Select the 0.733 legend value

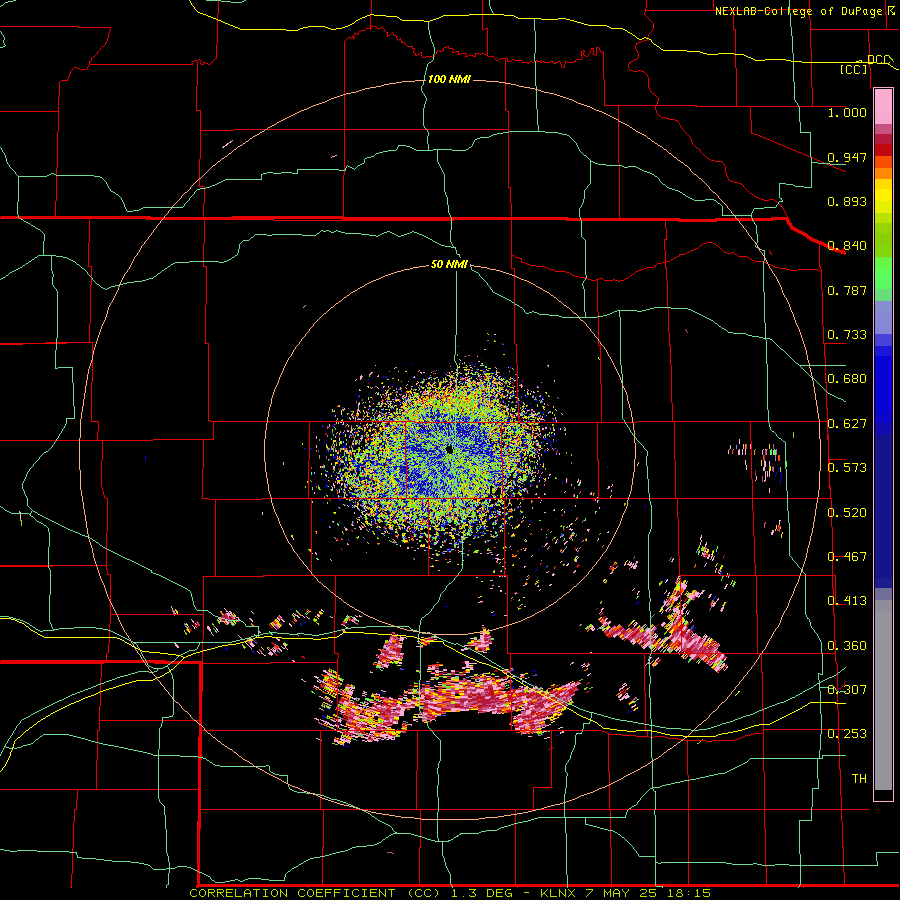847,335
